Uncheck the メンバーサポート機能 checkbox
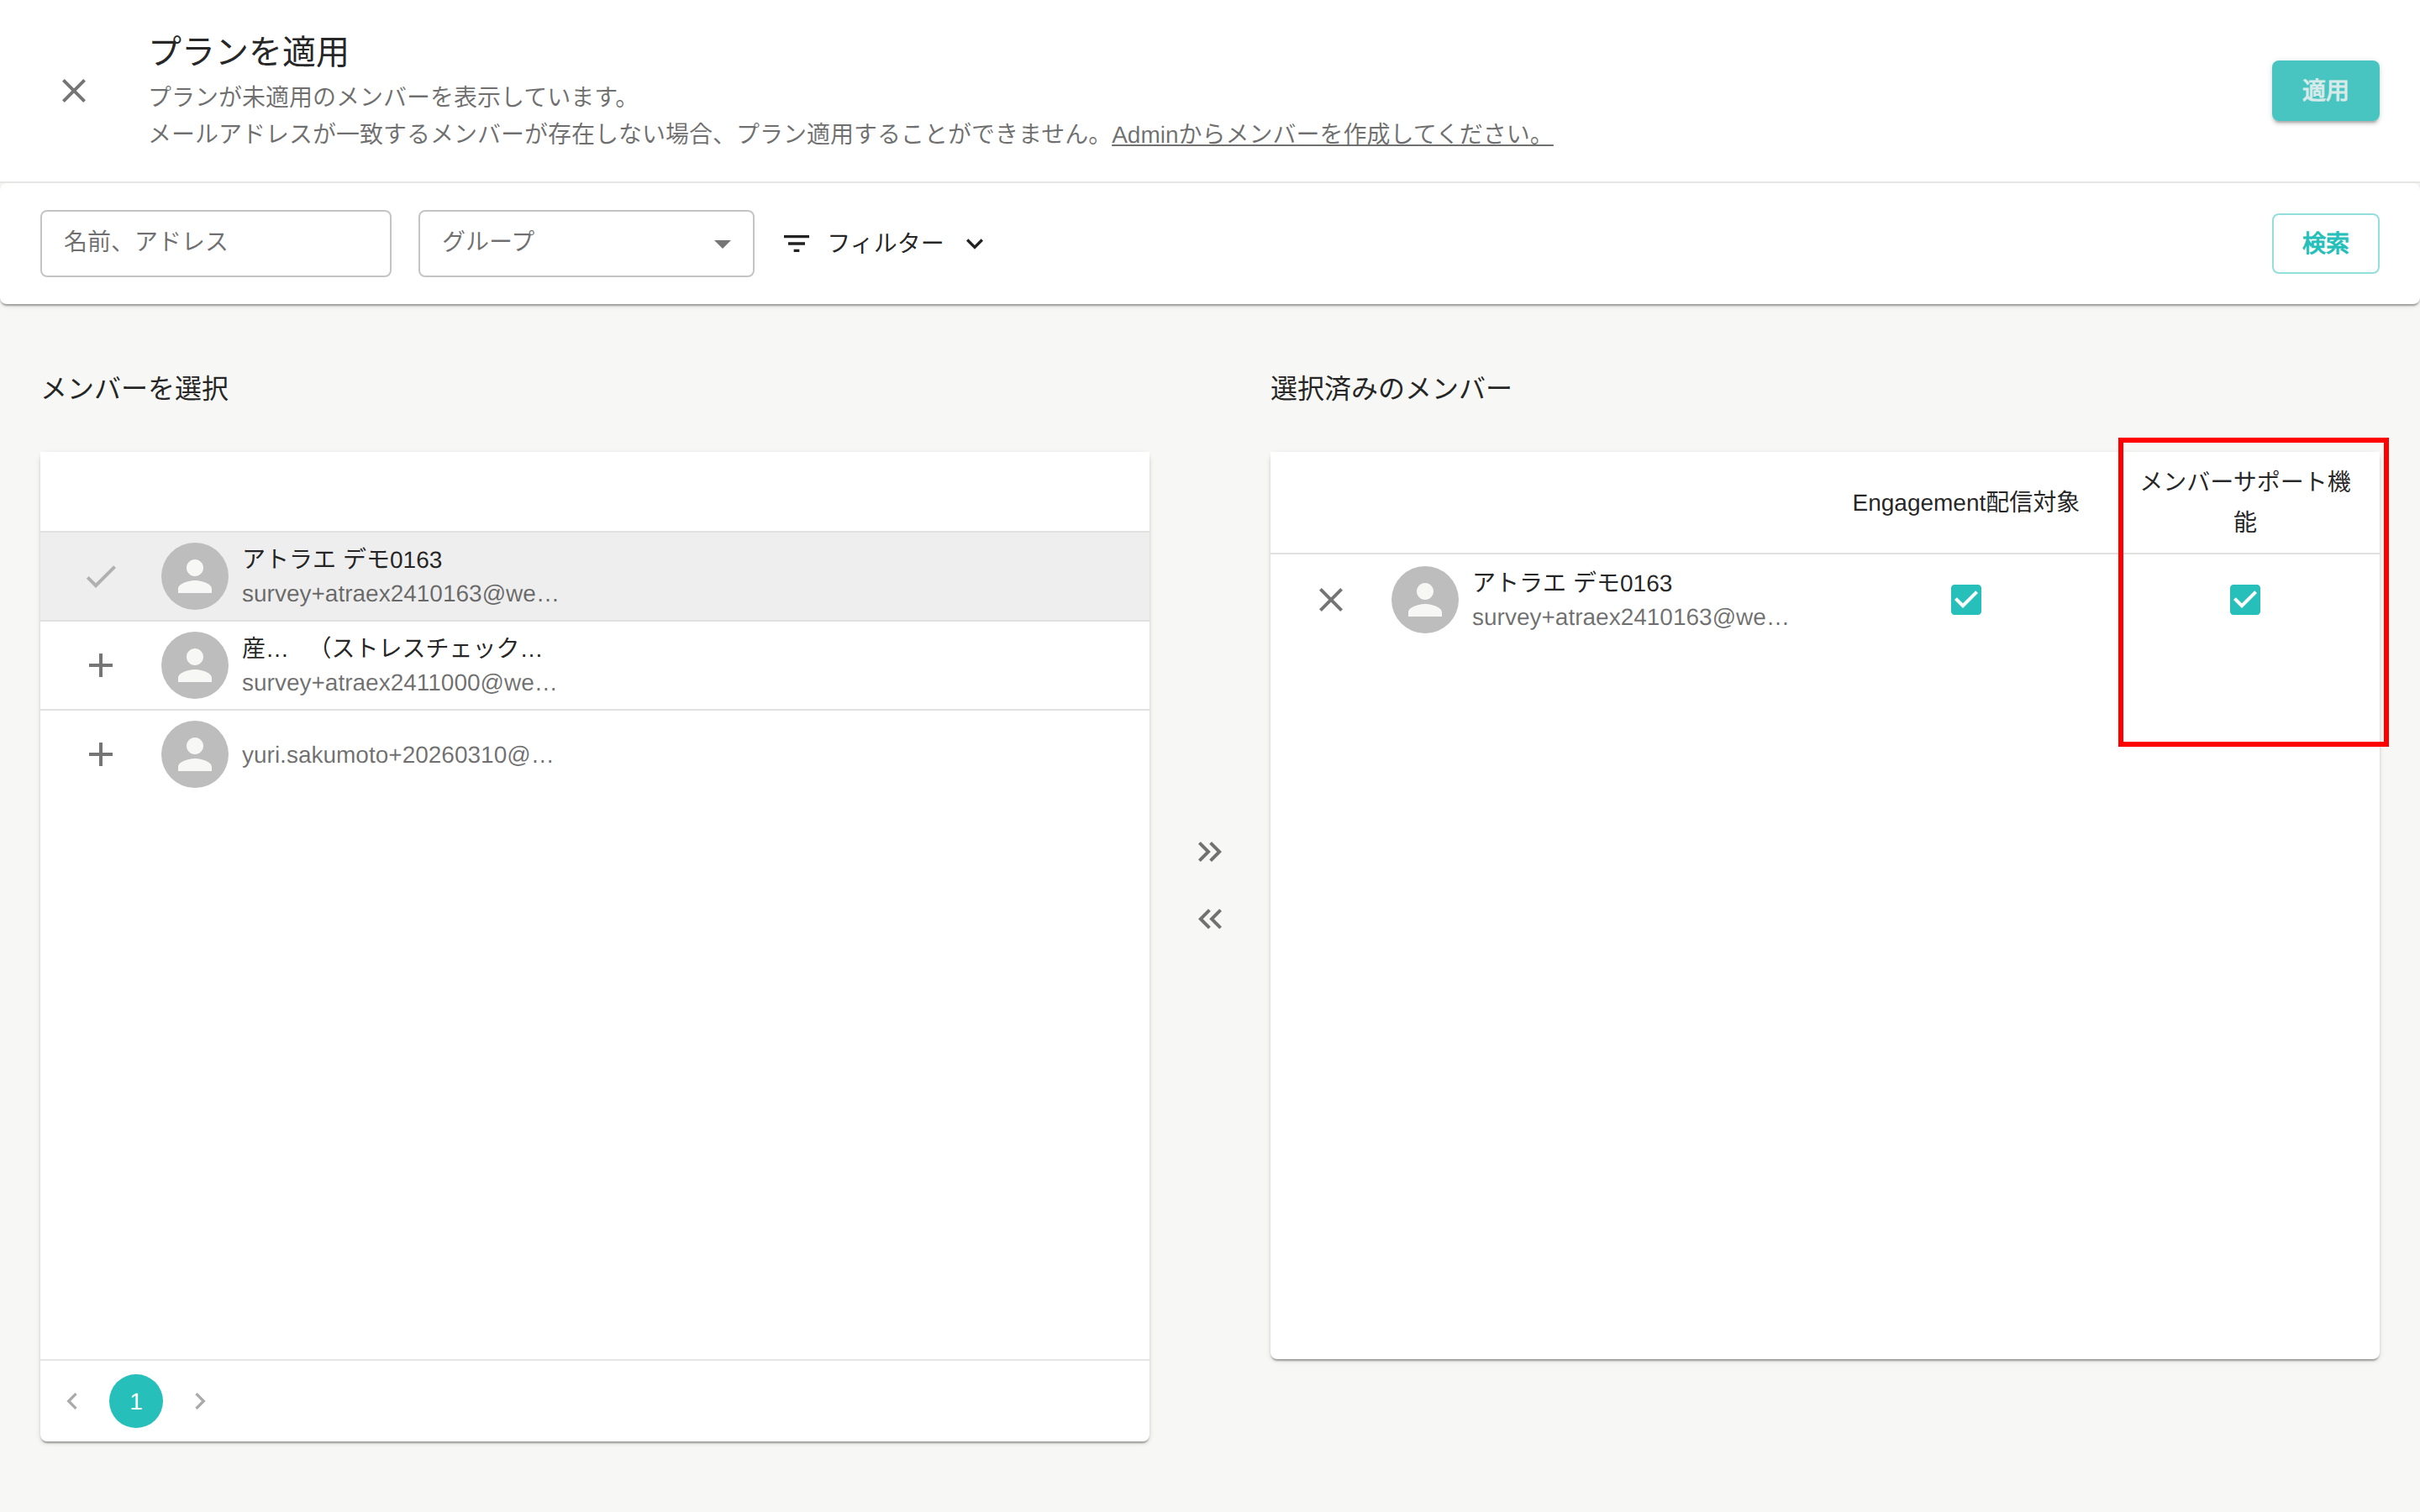The width and height of the screenshot is (2420, 1512). point(2244,600)
